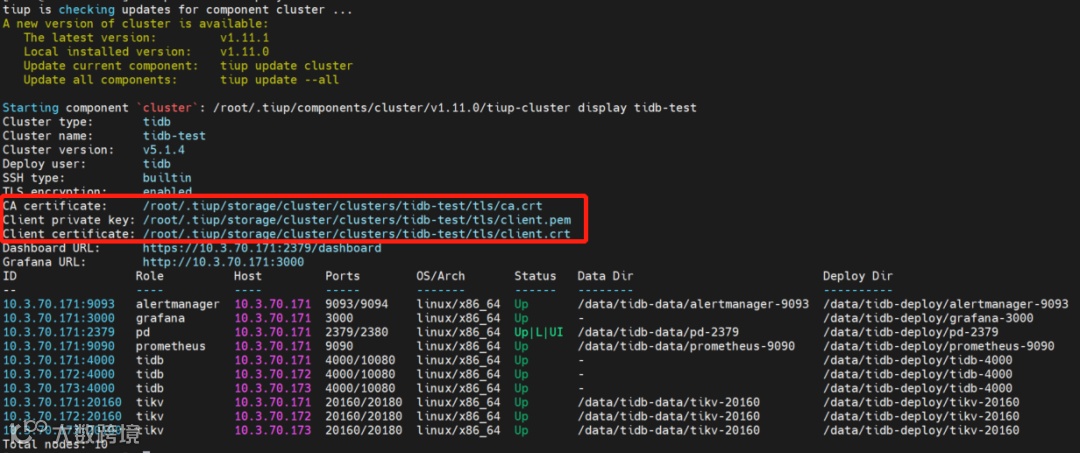Click the client certificate path client.crt
The width and height of the screenshot is (1080, 453).
[x=356, y=234]
